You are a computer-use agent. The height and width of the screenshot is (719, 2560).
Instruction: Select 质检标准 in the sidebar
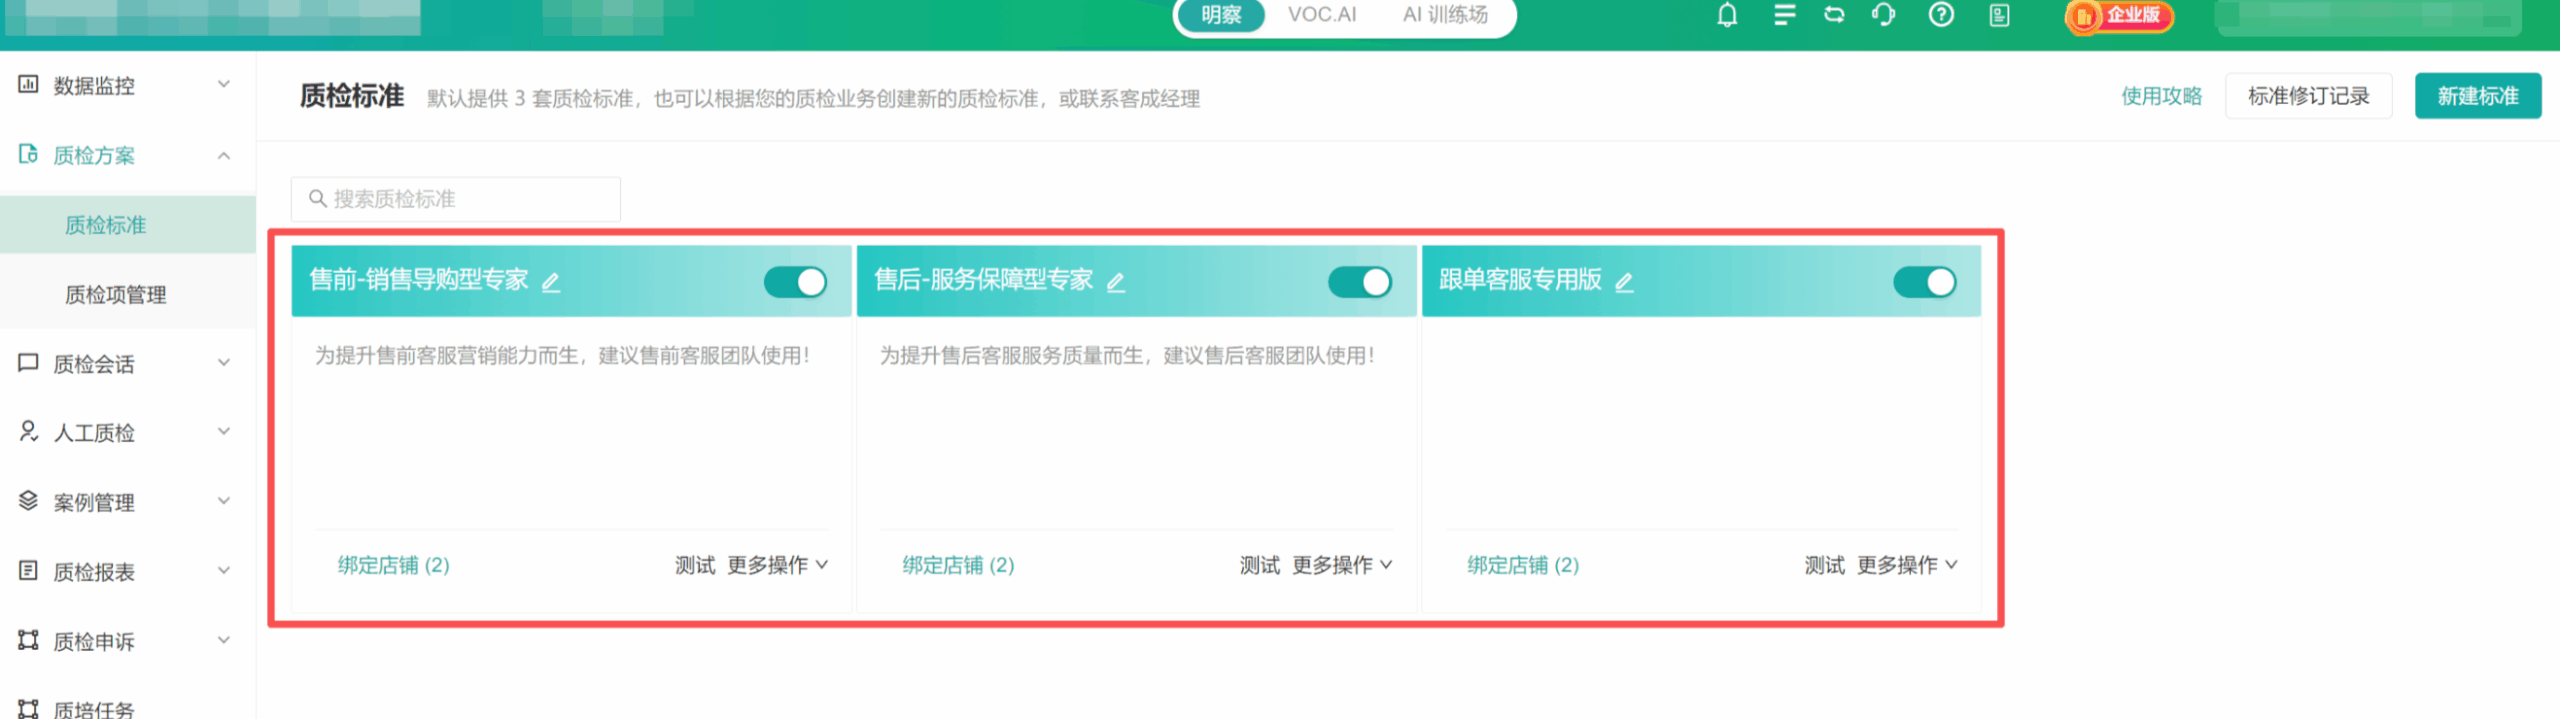[128, 225]
